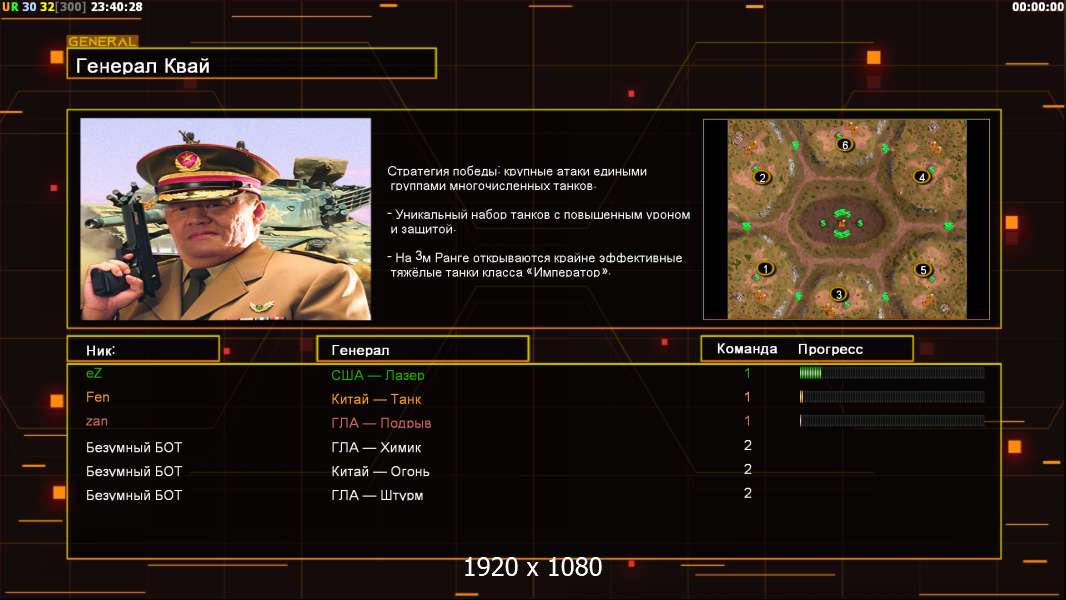The width and height of the screenshot is (1066, 600).
Task: Click the "Прогресс" column header
Action: coord(830,349)
